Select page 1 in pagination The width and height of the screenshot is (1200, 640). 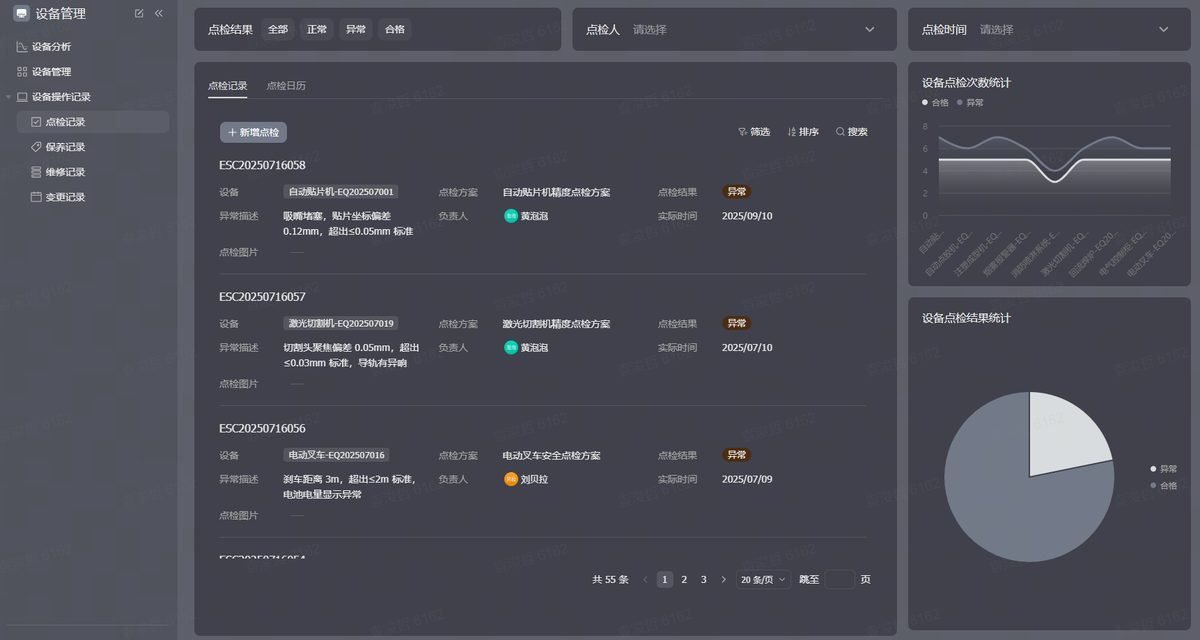pos(665,579)
